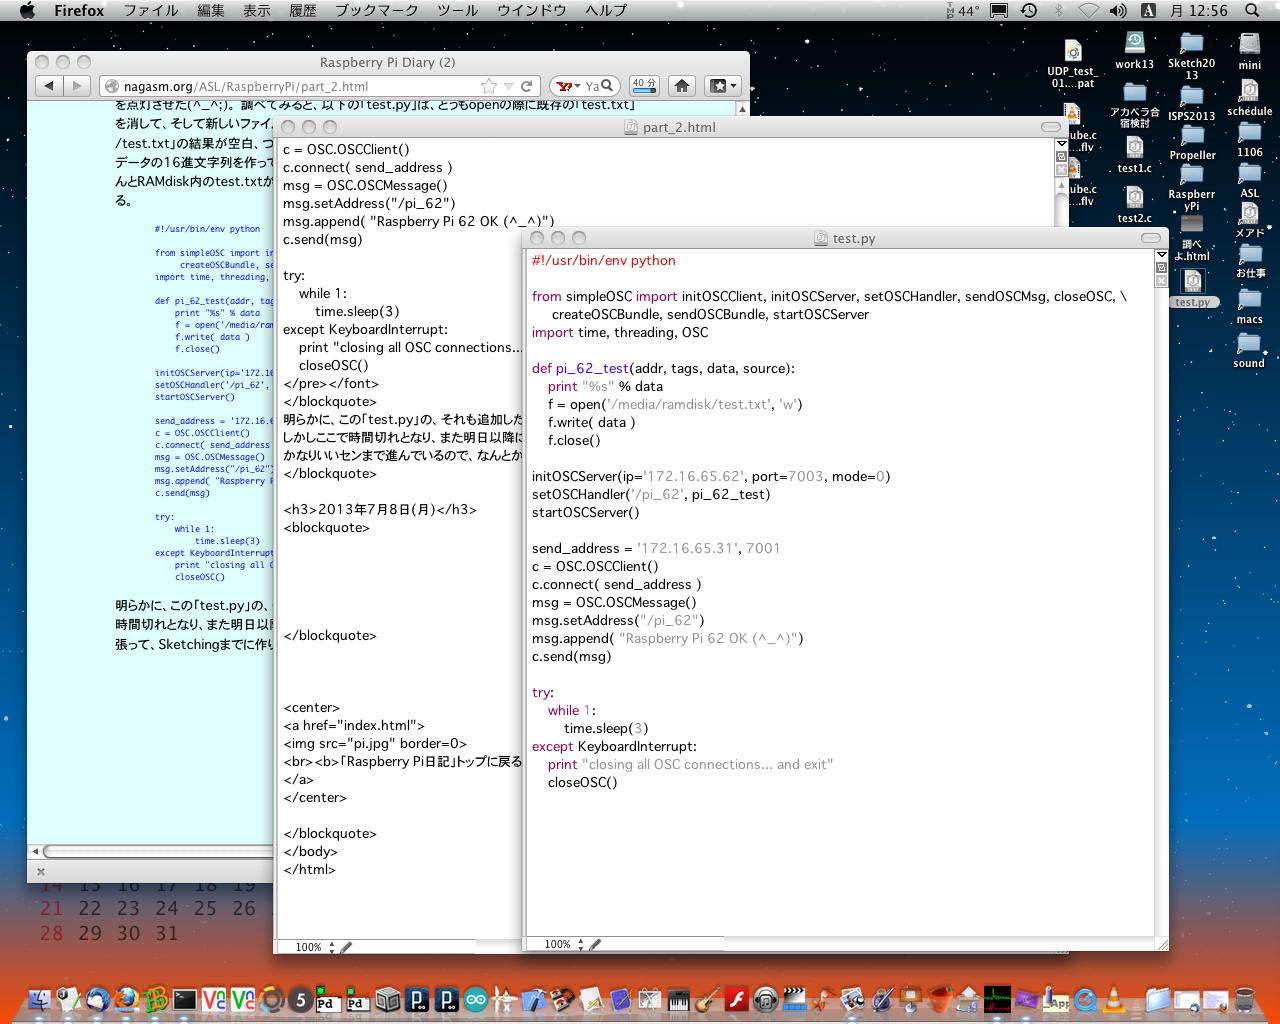This screenshot has height=1024, width=1280.
Task: Open Terminal from the Dock
Action: (185, 999)
